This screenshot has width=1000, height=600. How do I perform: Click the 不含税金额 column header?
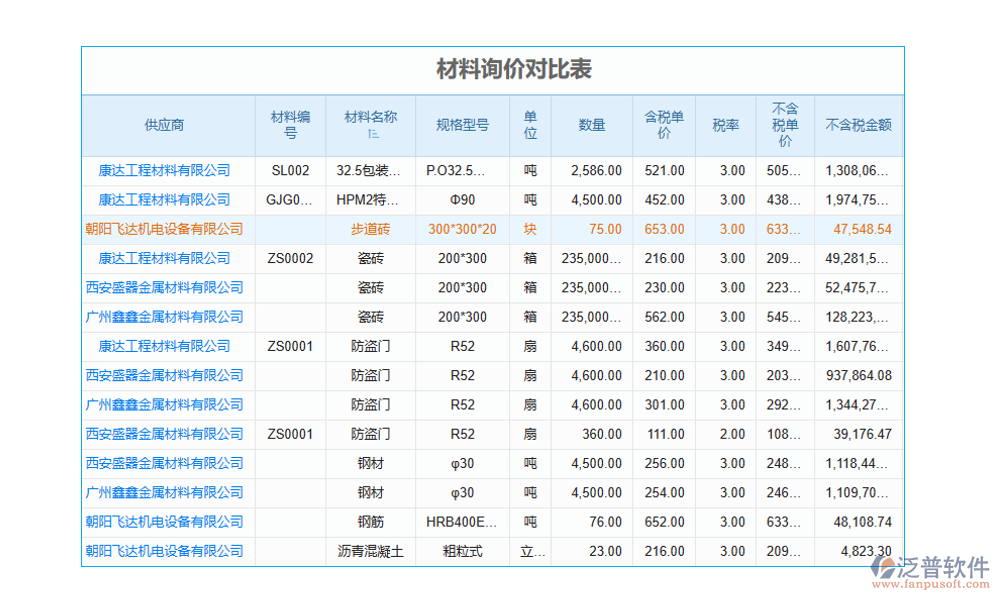861,125
